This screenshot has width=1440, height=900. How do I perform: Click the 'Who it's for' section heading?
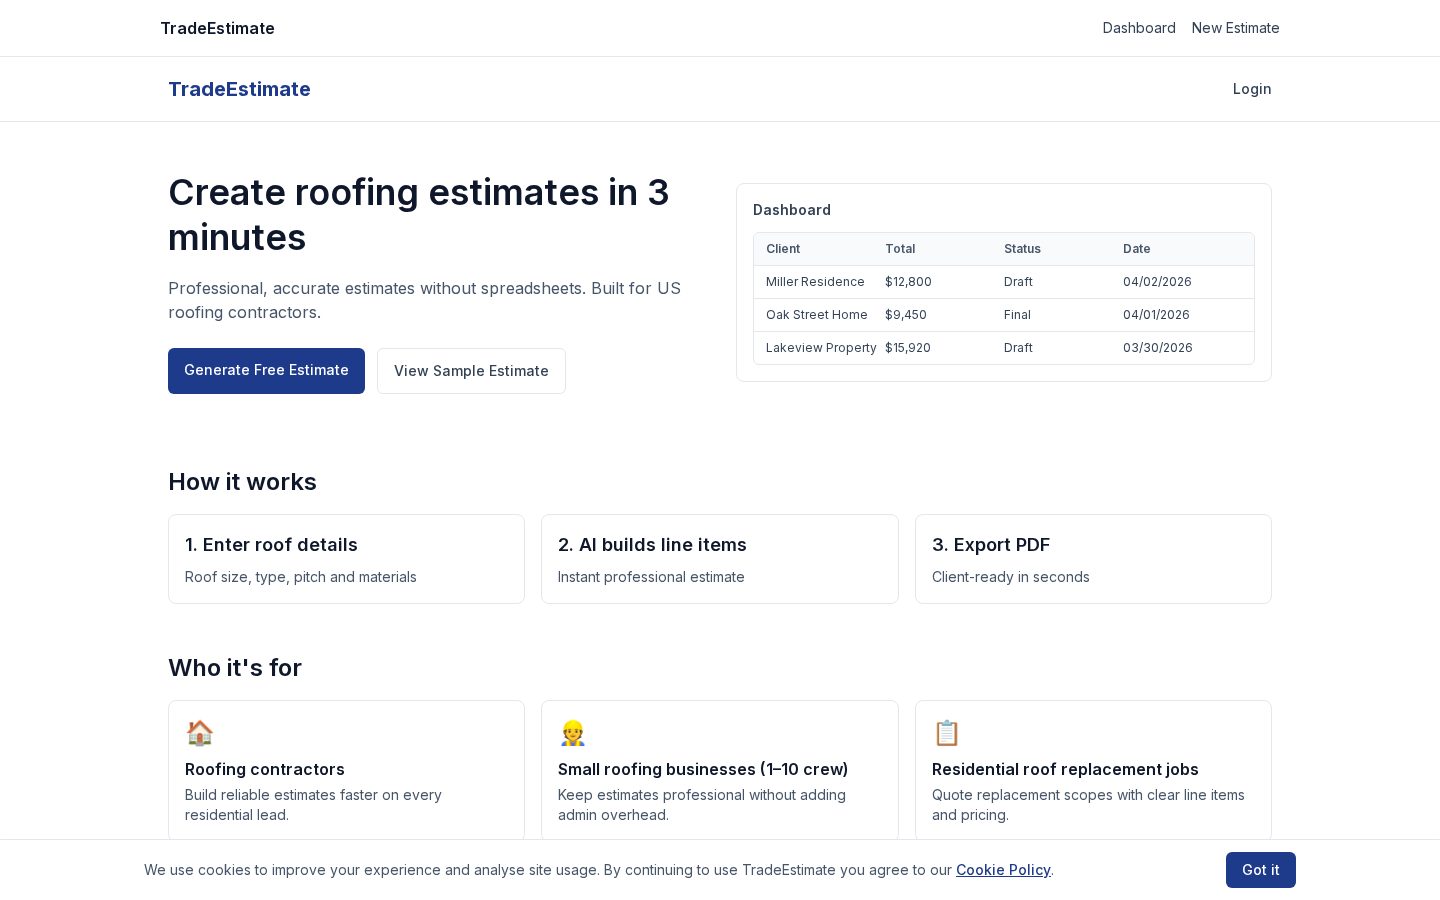click(x=235, y=668)
